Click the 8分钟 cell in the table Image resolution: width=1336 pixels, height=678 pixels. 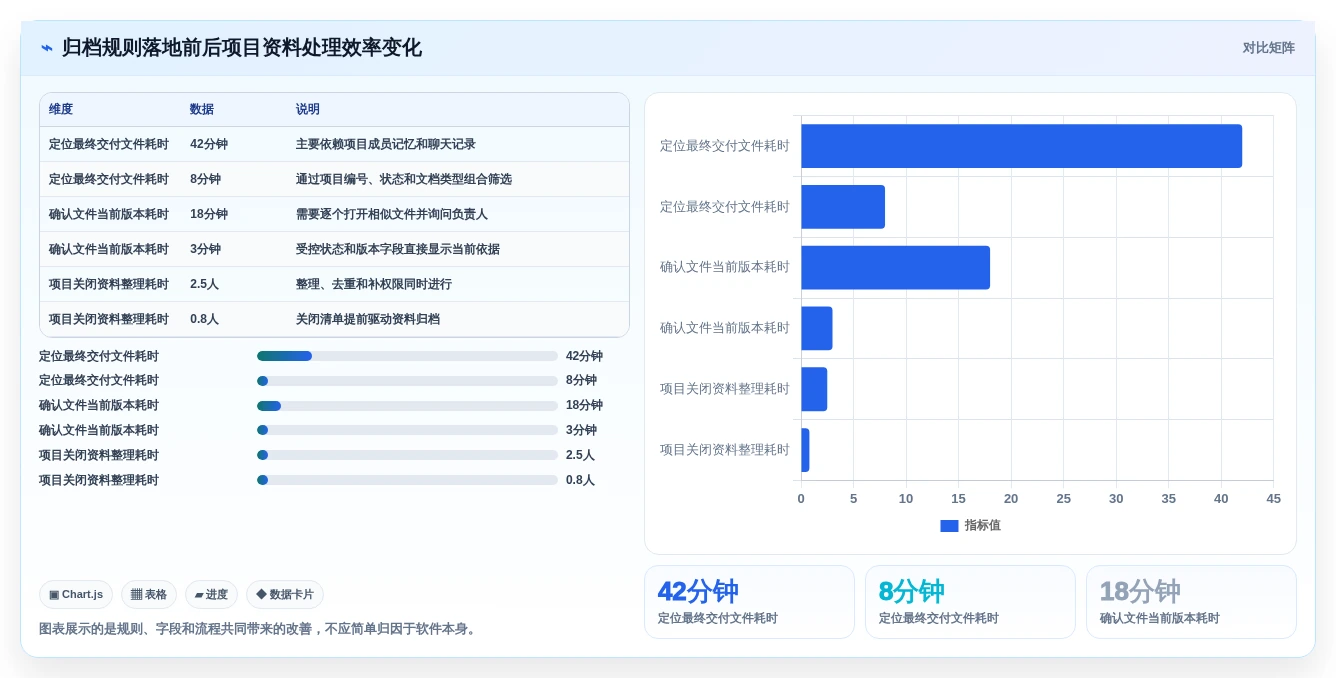[x=206, y=179]
